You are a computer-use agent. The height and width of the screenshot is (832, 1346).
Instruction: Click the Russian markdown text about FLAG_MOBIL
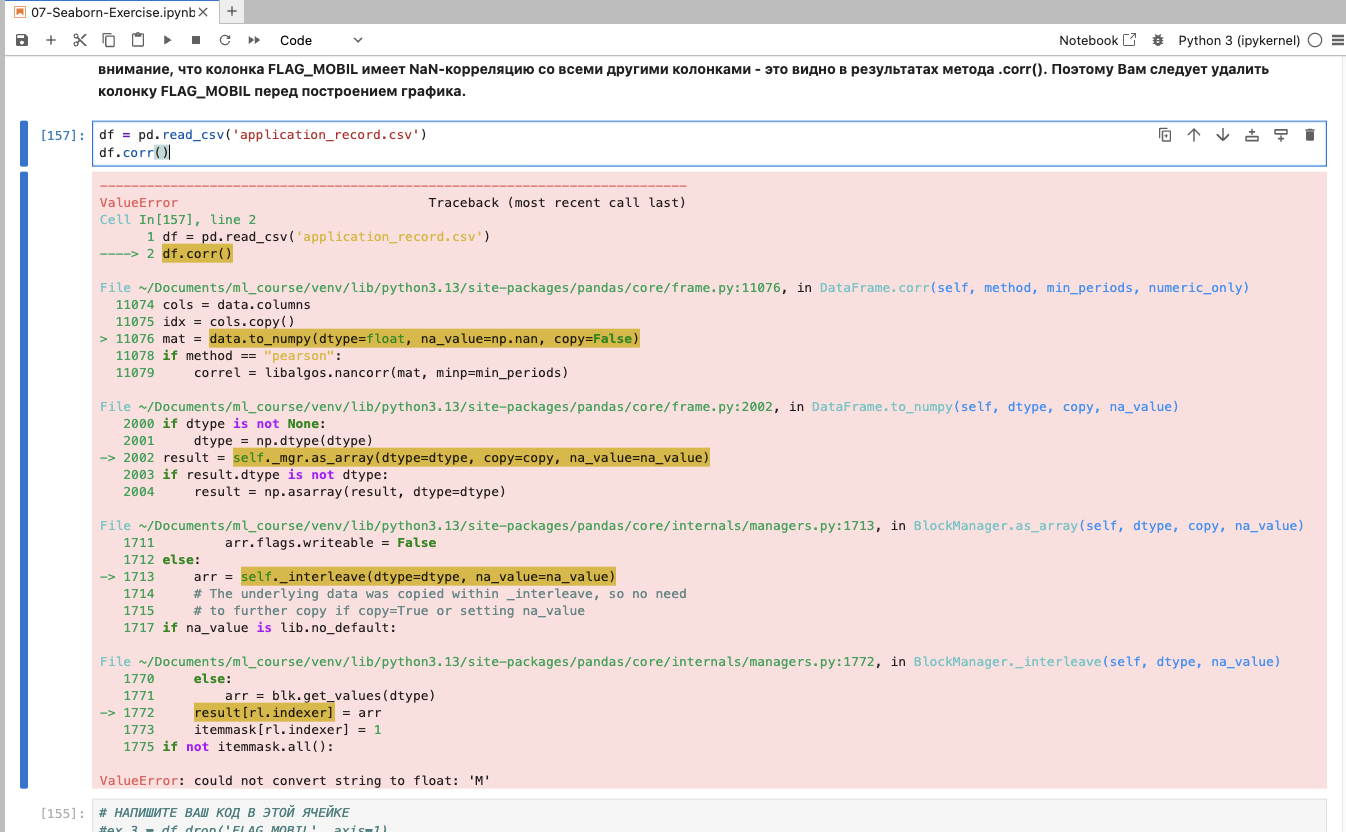coord(683,81)
